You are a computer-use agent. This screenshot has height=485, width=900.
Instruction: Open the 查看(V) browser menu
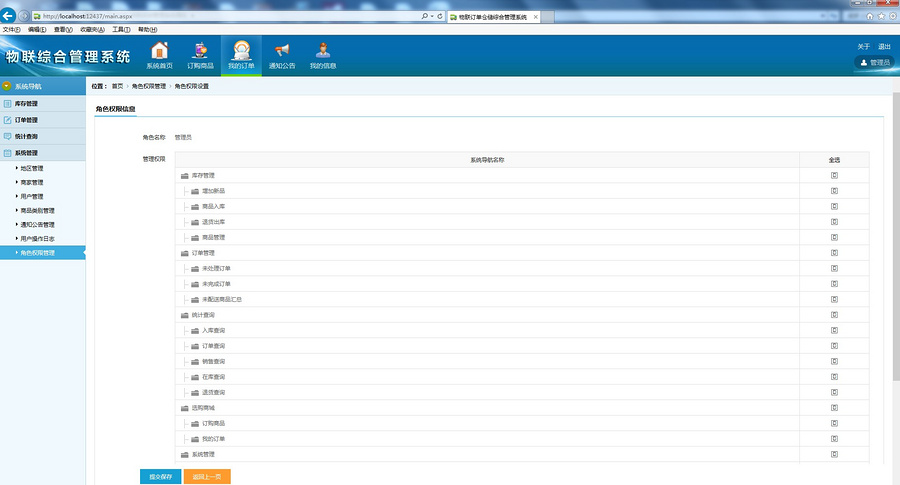point(63,30)
